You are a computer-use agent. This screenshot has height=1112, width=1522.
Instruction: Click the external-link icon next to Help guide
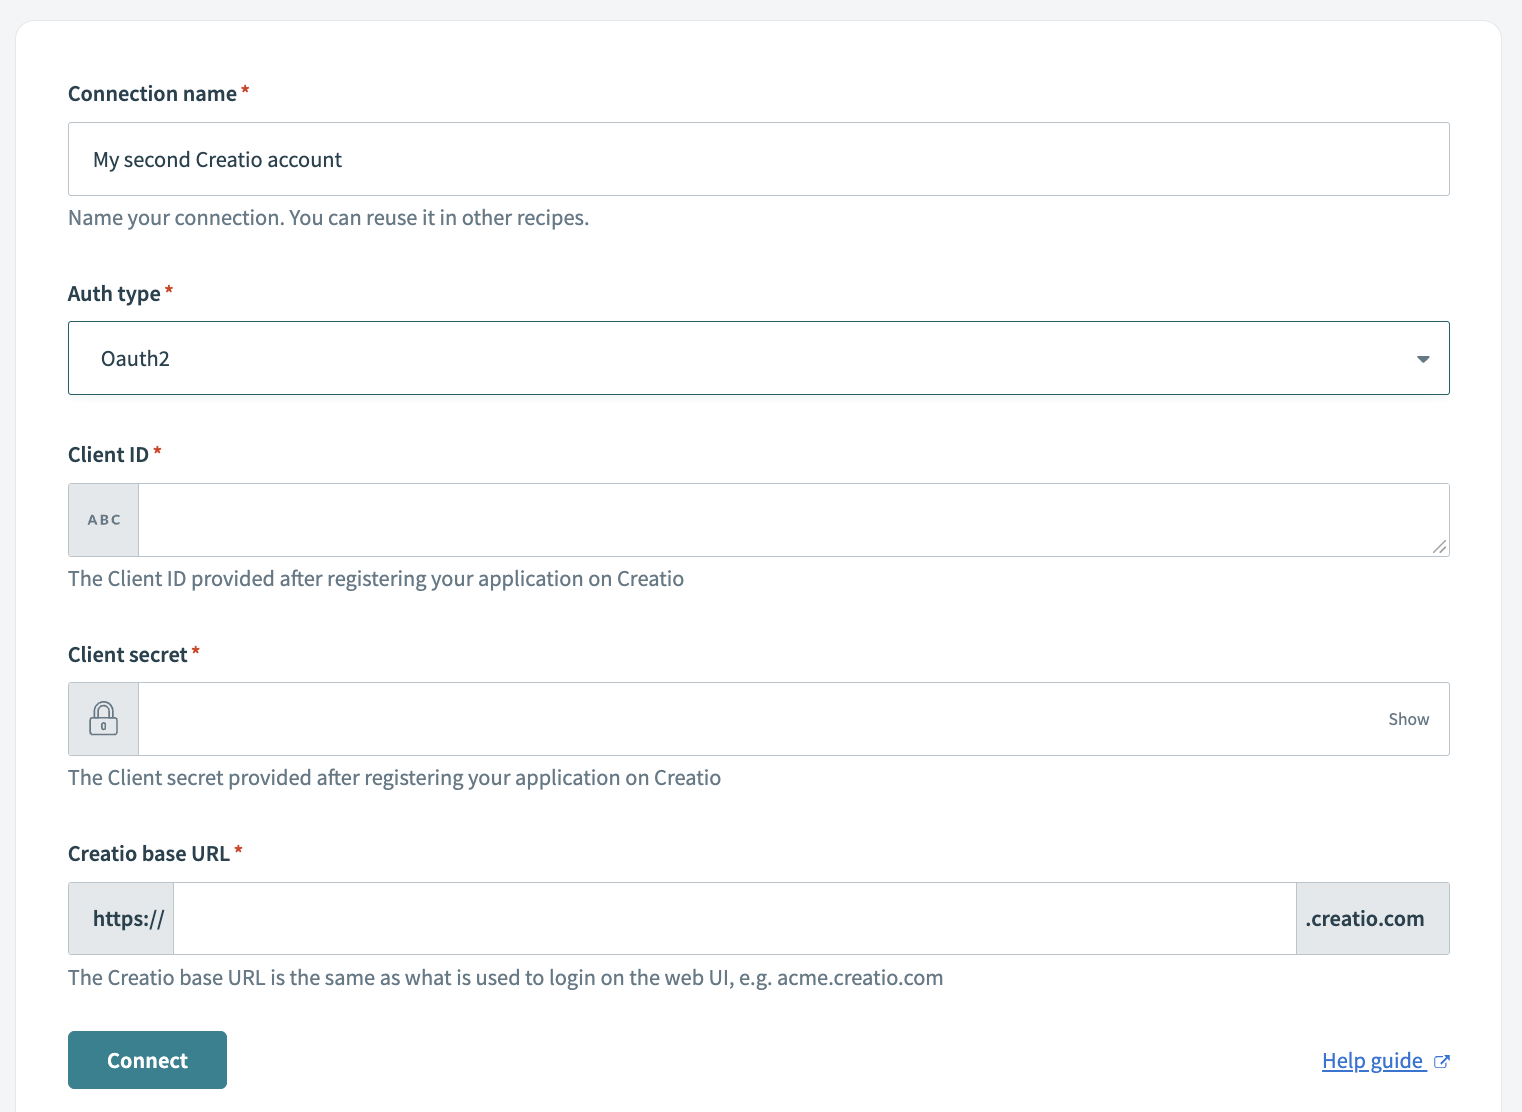(x=1442, y=1061)
